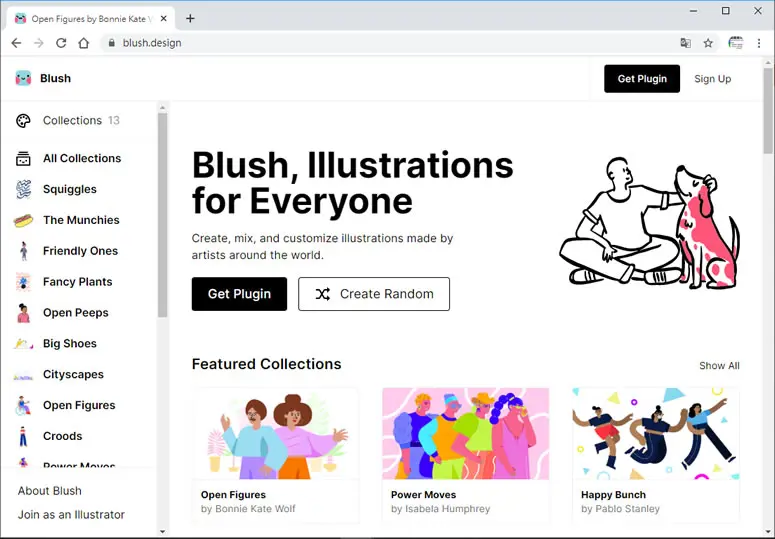Show All featured collections
The width and height of the screenshot is (775, 539).
[x=719, y=366]
